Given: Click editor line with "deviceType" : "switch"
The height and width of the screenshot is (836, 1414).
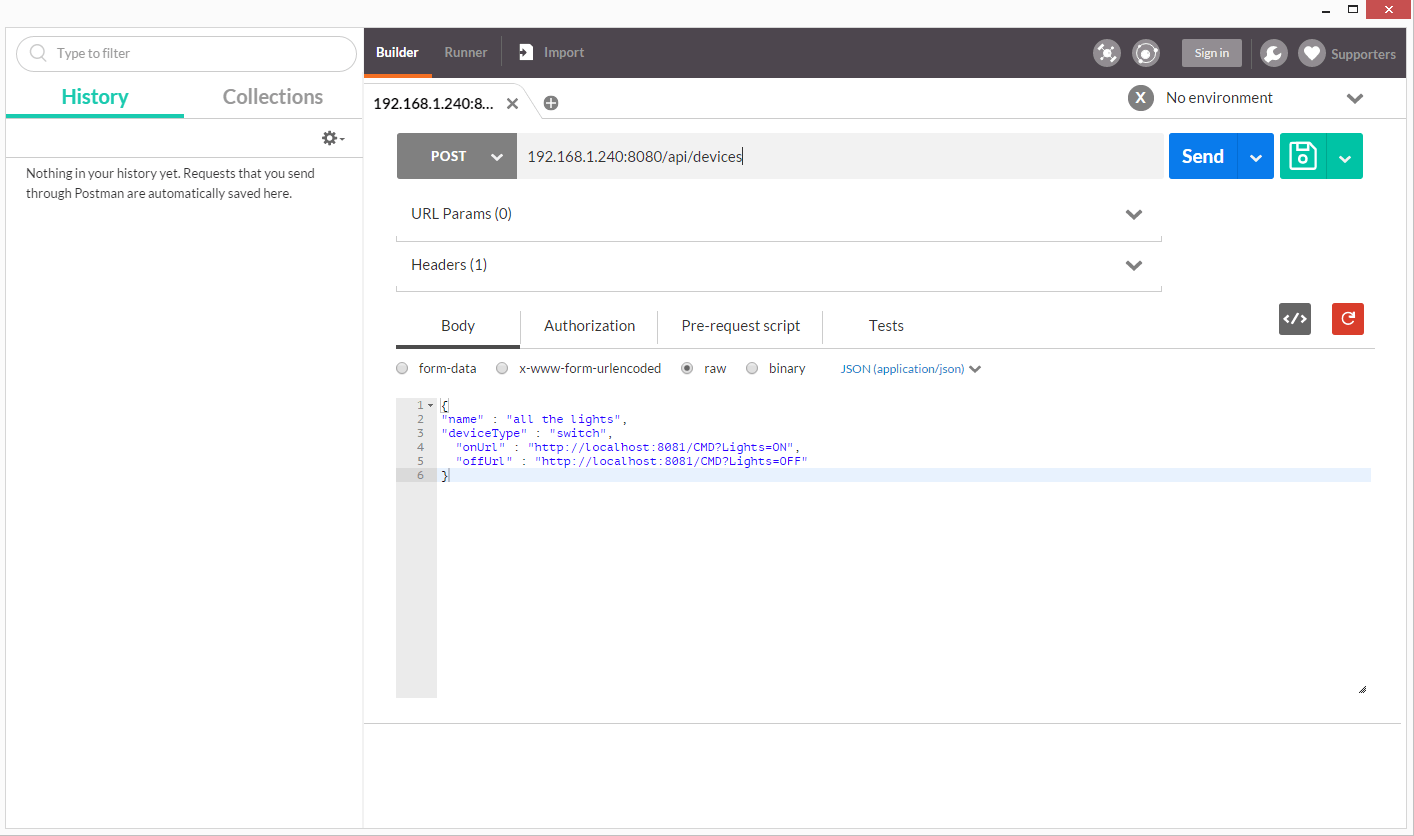Looking at the screenshot, I should (526, 433).
